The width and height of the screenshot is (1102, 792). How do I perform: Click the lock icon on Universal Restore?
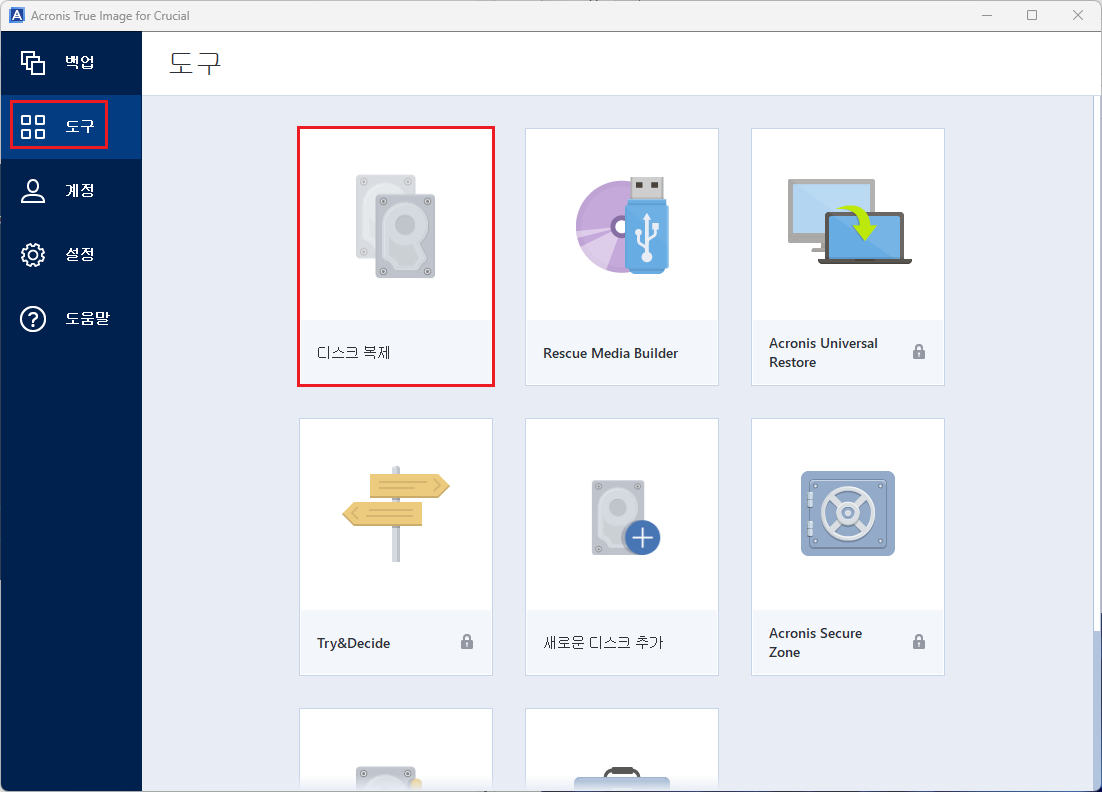click(919, 352)
